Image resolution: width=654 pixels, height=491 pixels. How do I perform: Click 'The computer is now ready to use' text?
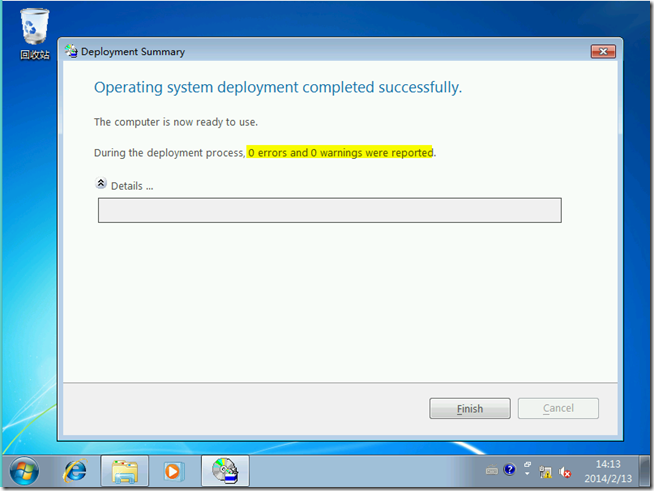[x=176, y=122]
